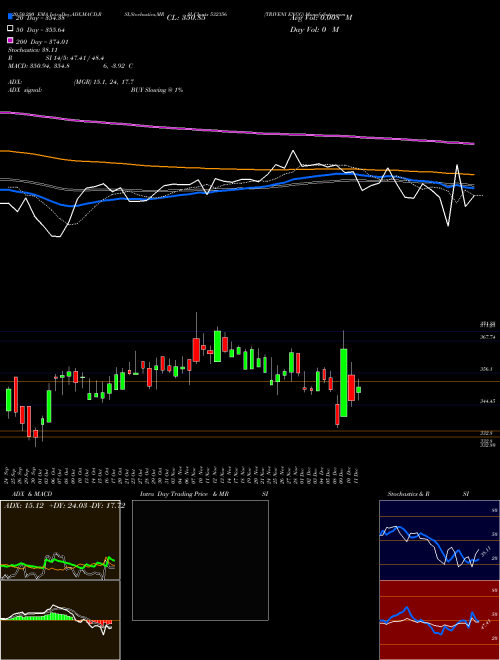Screen dimensions: 500x660
Task: Click the 'SI 14/5: 47.41 / 48.4' value
Action: (x=75, y=58)
